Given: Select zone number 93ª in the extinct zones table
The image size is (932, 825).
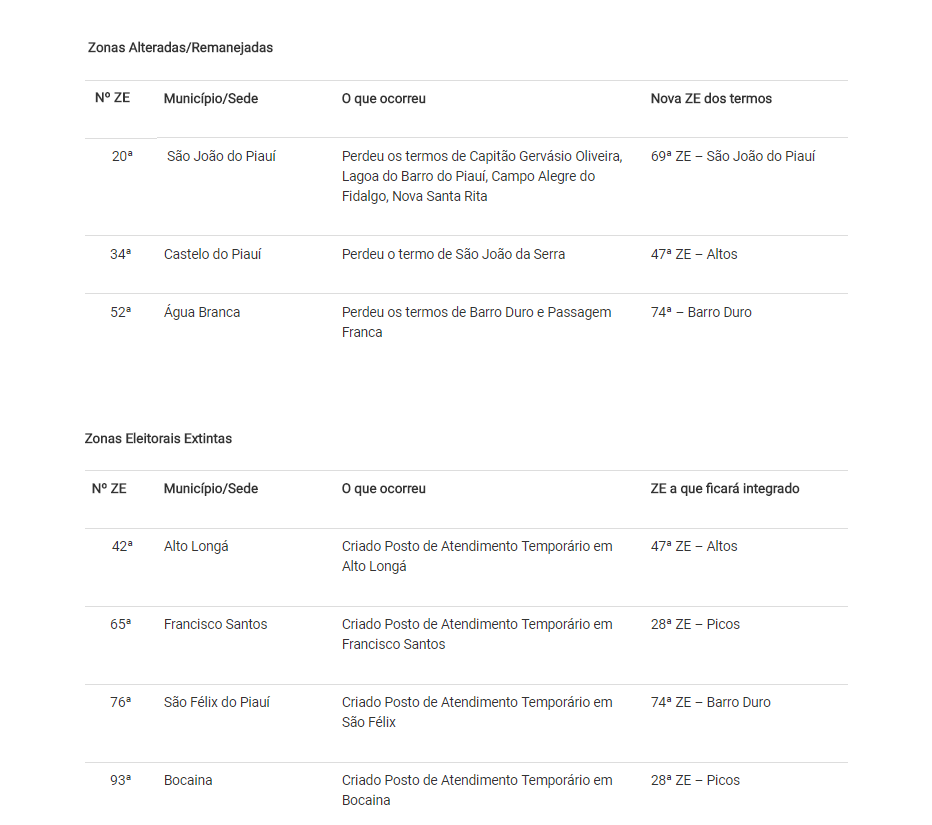Looking at the screenshot, I should 120,780.
